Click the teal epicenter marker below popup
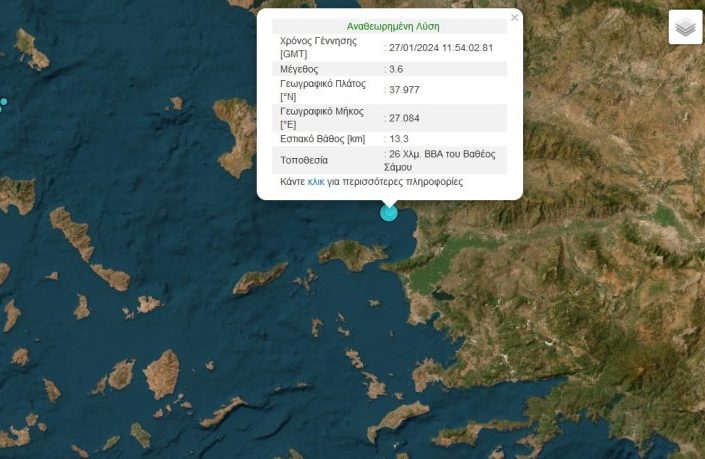 (389, 212)
